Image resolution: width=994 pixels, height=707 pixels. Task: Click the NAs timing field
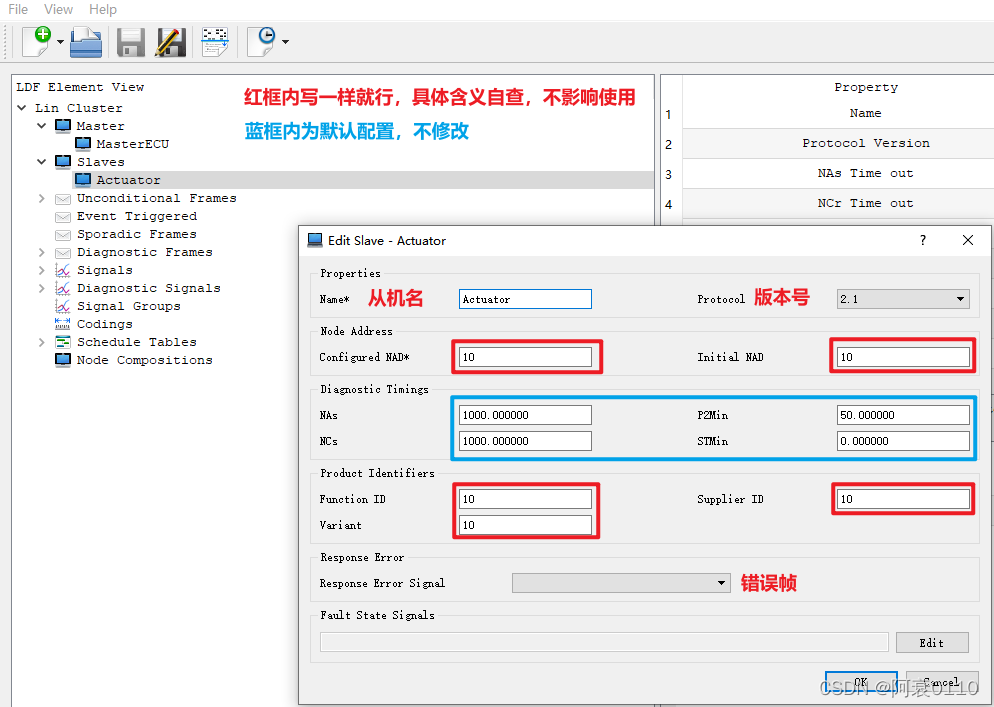click(525, 415)
